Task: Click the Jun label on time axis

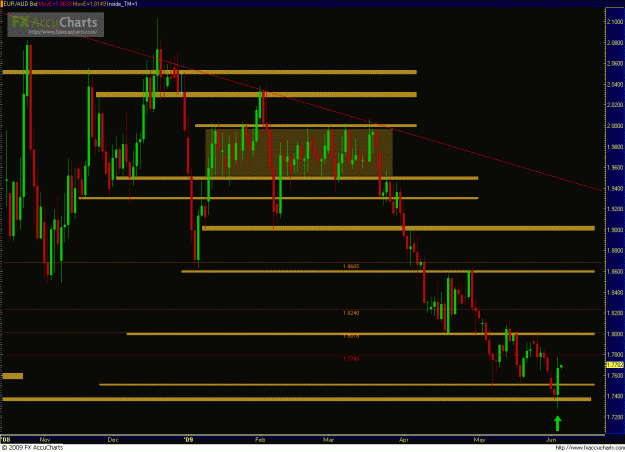Action: pos(550,440)
